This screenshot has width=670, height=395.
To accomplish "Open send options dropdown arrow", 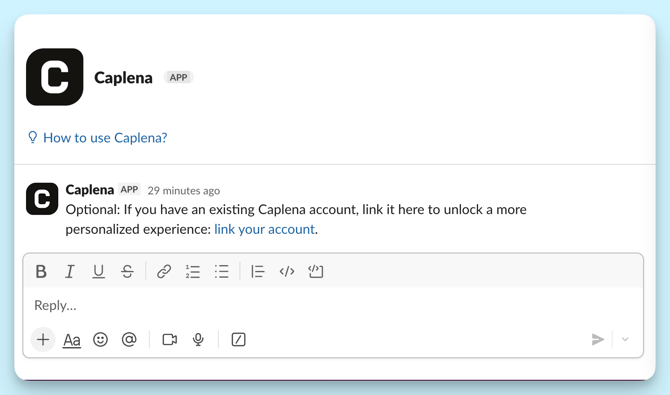I will pyautogui.click(x=625, y=340).
